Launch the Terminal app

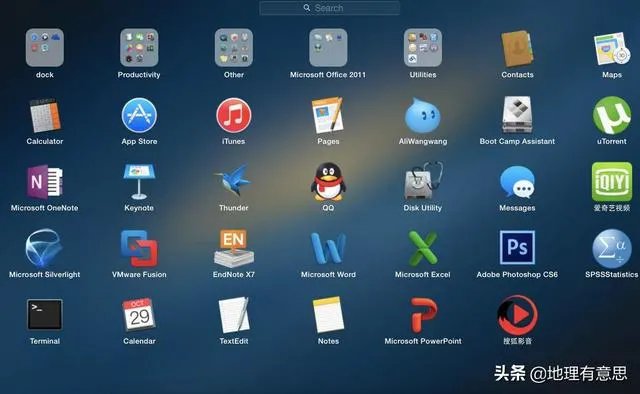click(44, 315)
